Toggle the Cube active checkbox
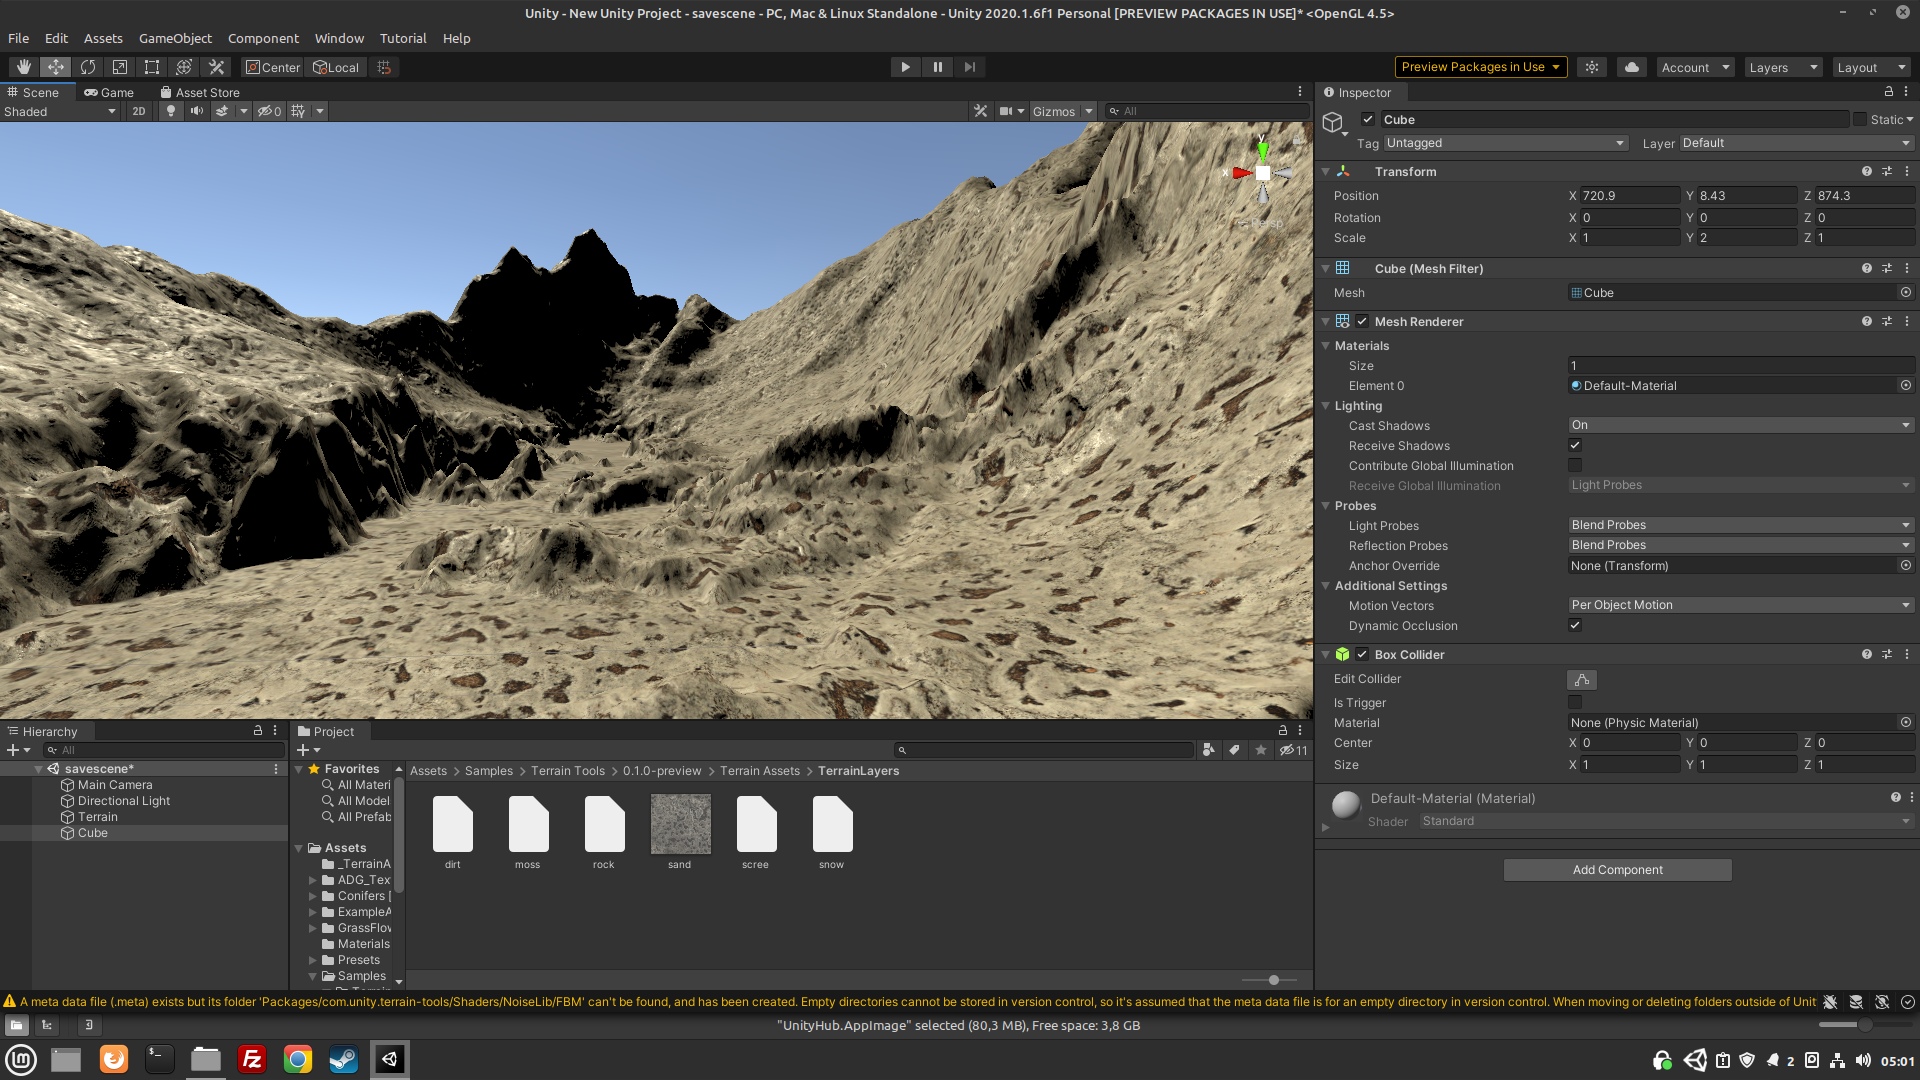 point(1368,119)
